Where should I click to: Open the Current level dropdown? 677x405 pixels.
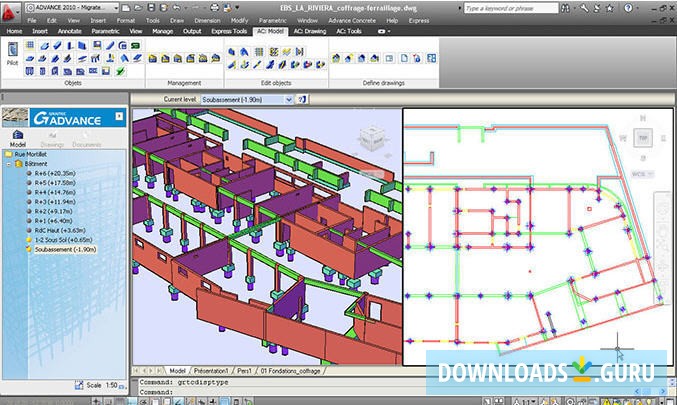(x=288, y=100)
